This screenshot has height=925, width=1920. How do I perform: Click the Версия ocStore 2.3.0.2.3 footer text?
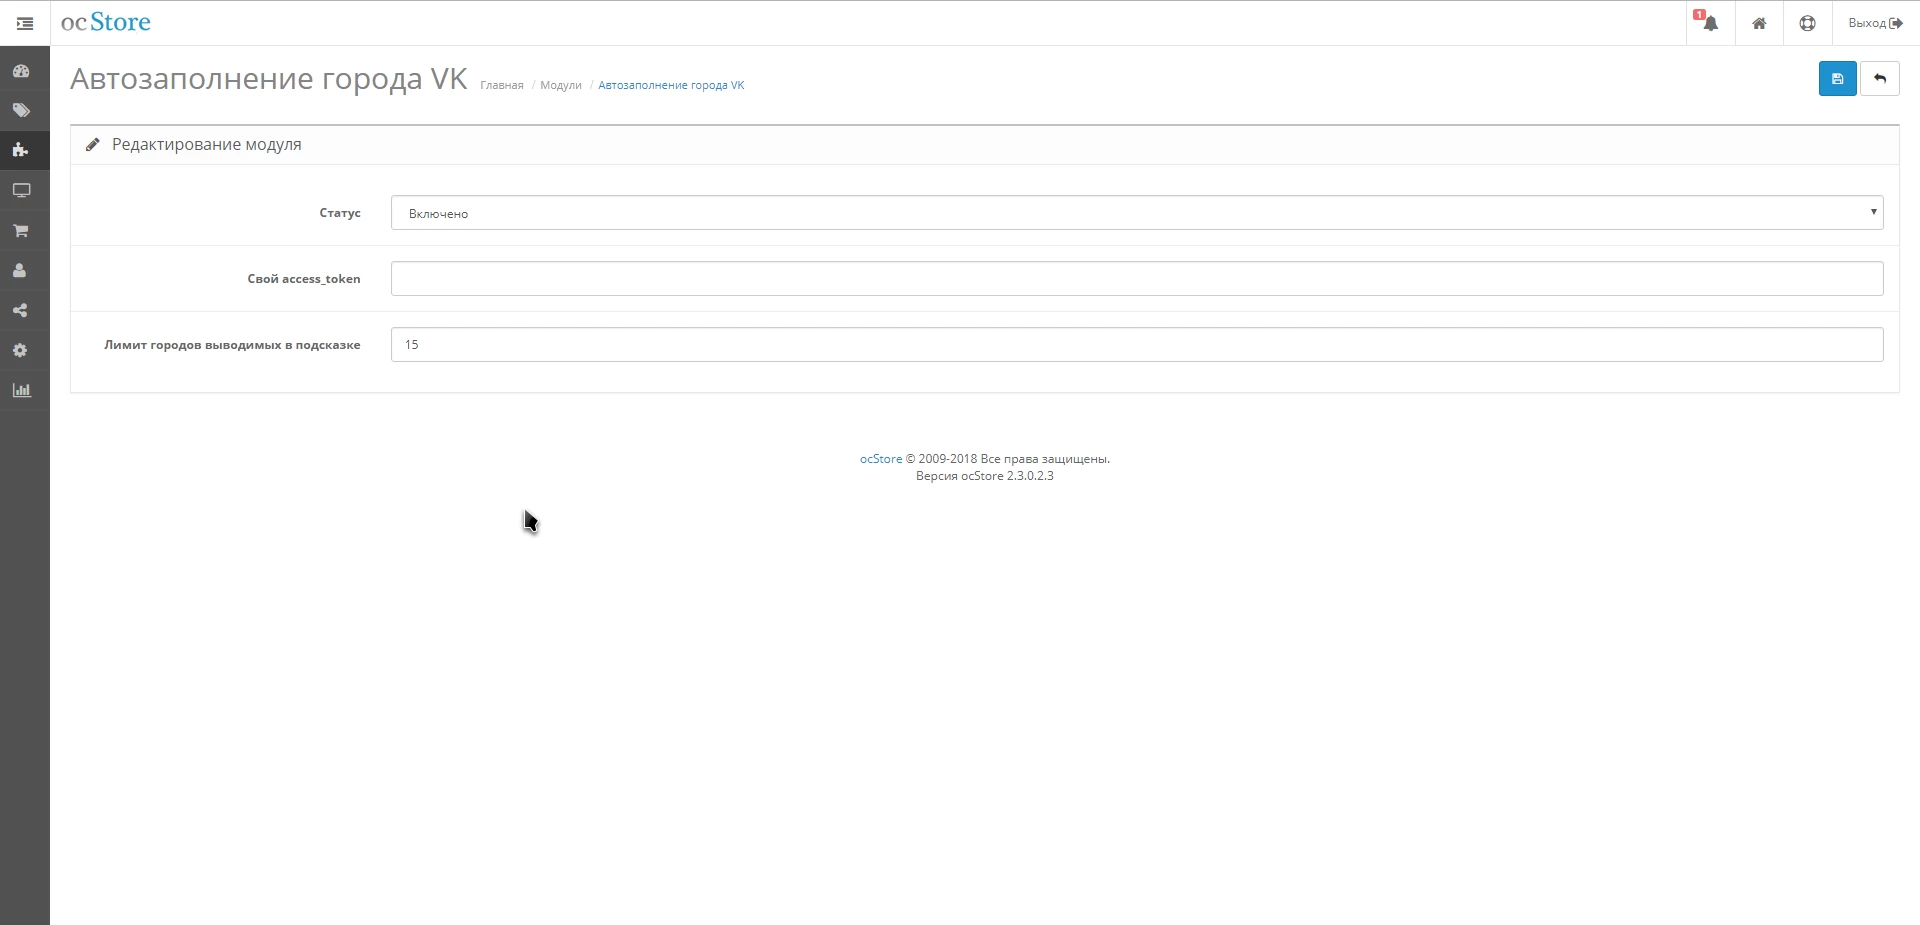click(x=985, y=476)
